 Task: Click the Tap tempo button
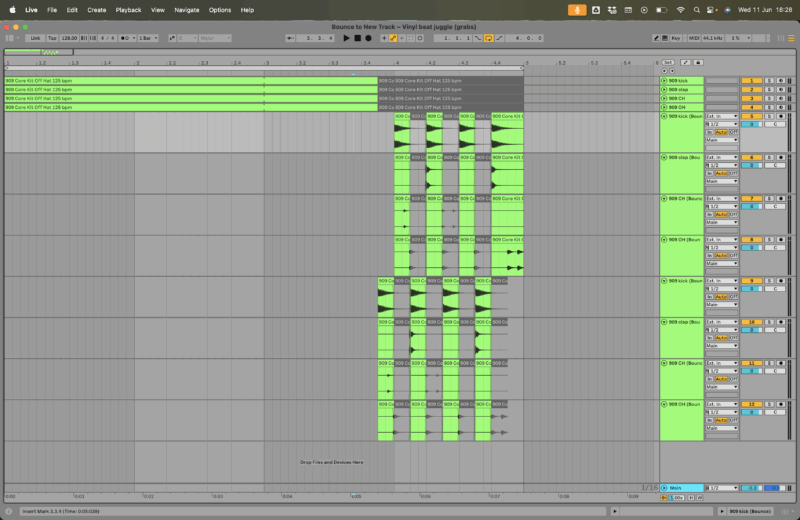52,38
